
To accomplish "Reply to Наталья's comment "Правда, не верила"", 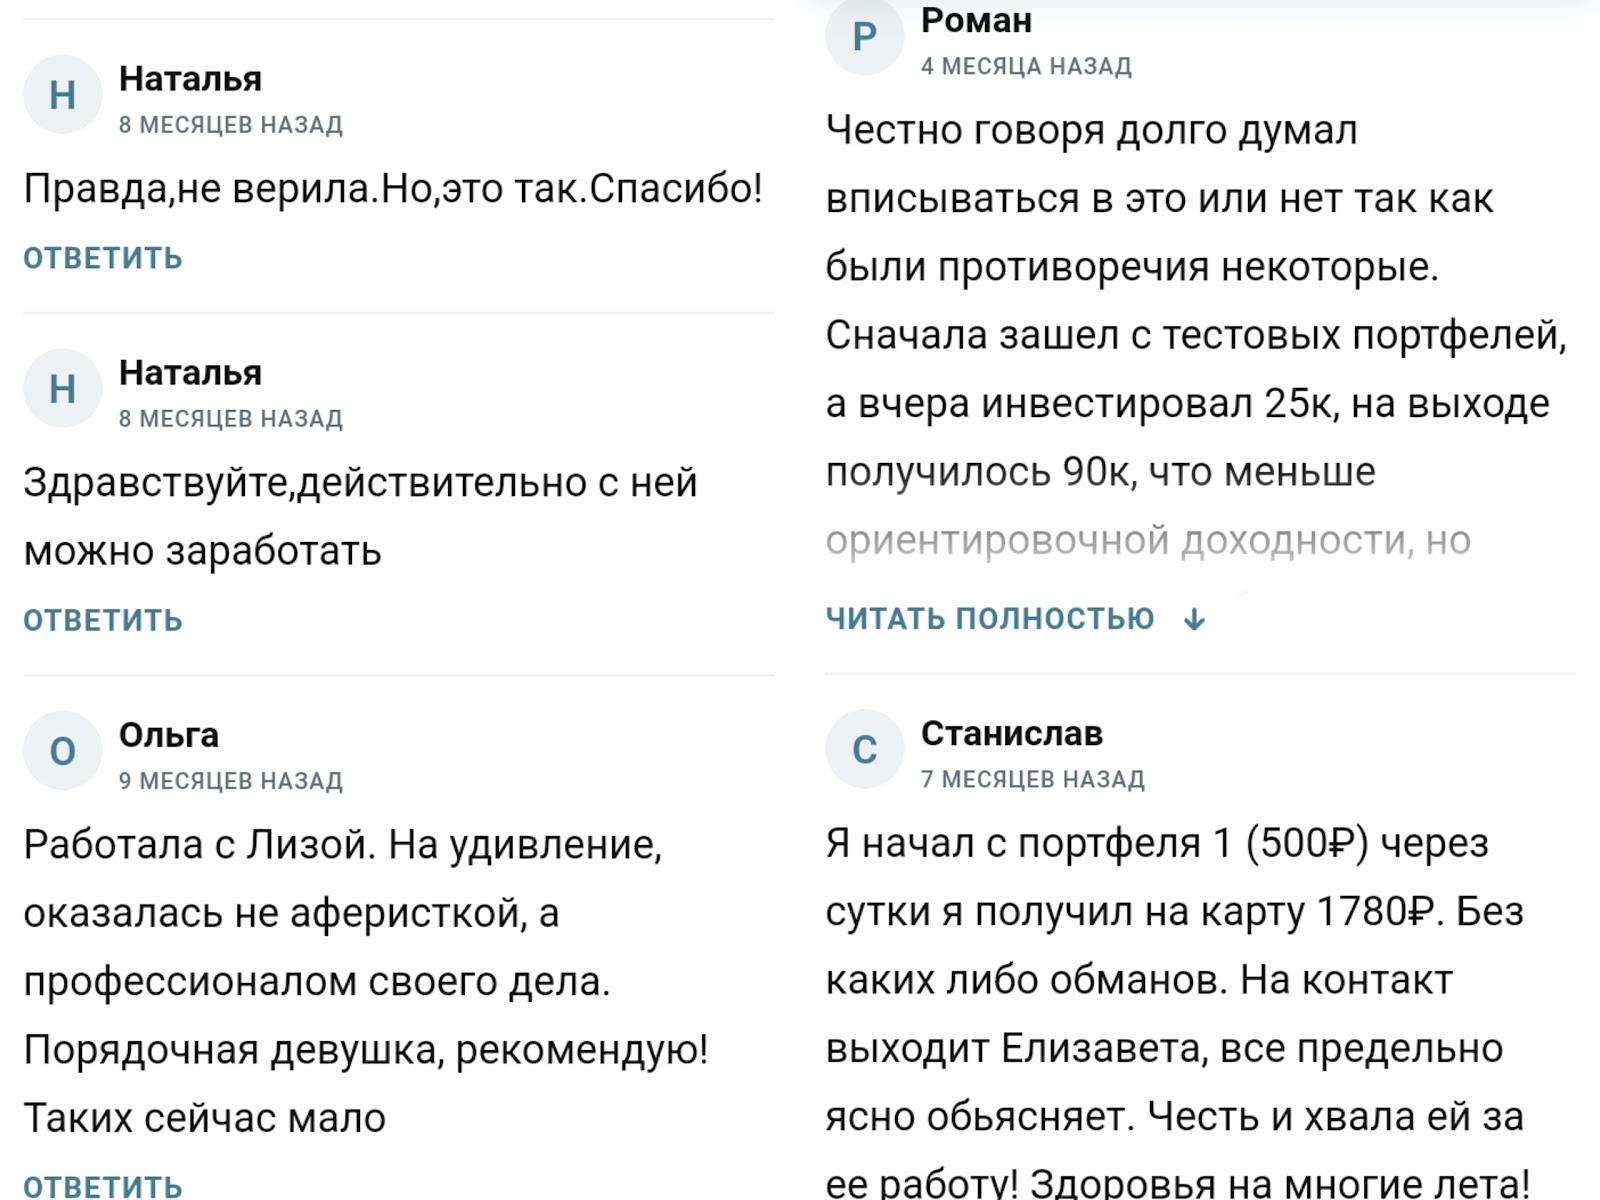I will click(103, 258).
